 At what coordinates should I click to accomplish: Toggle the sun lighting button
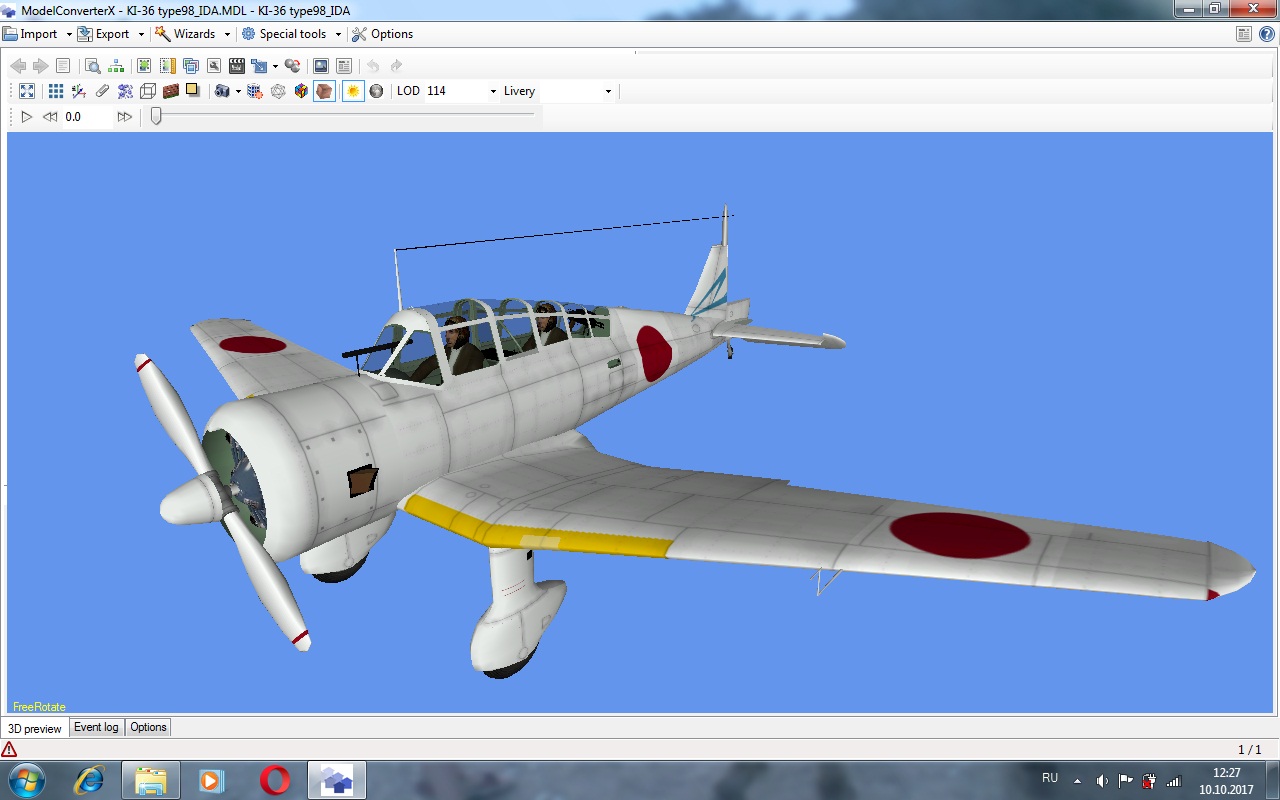point(352,91)
